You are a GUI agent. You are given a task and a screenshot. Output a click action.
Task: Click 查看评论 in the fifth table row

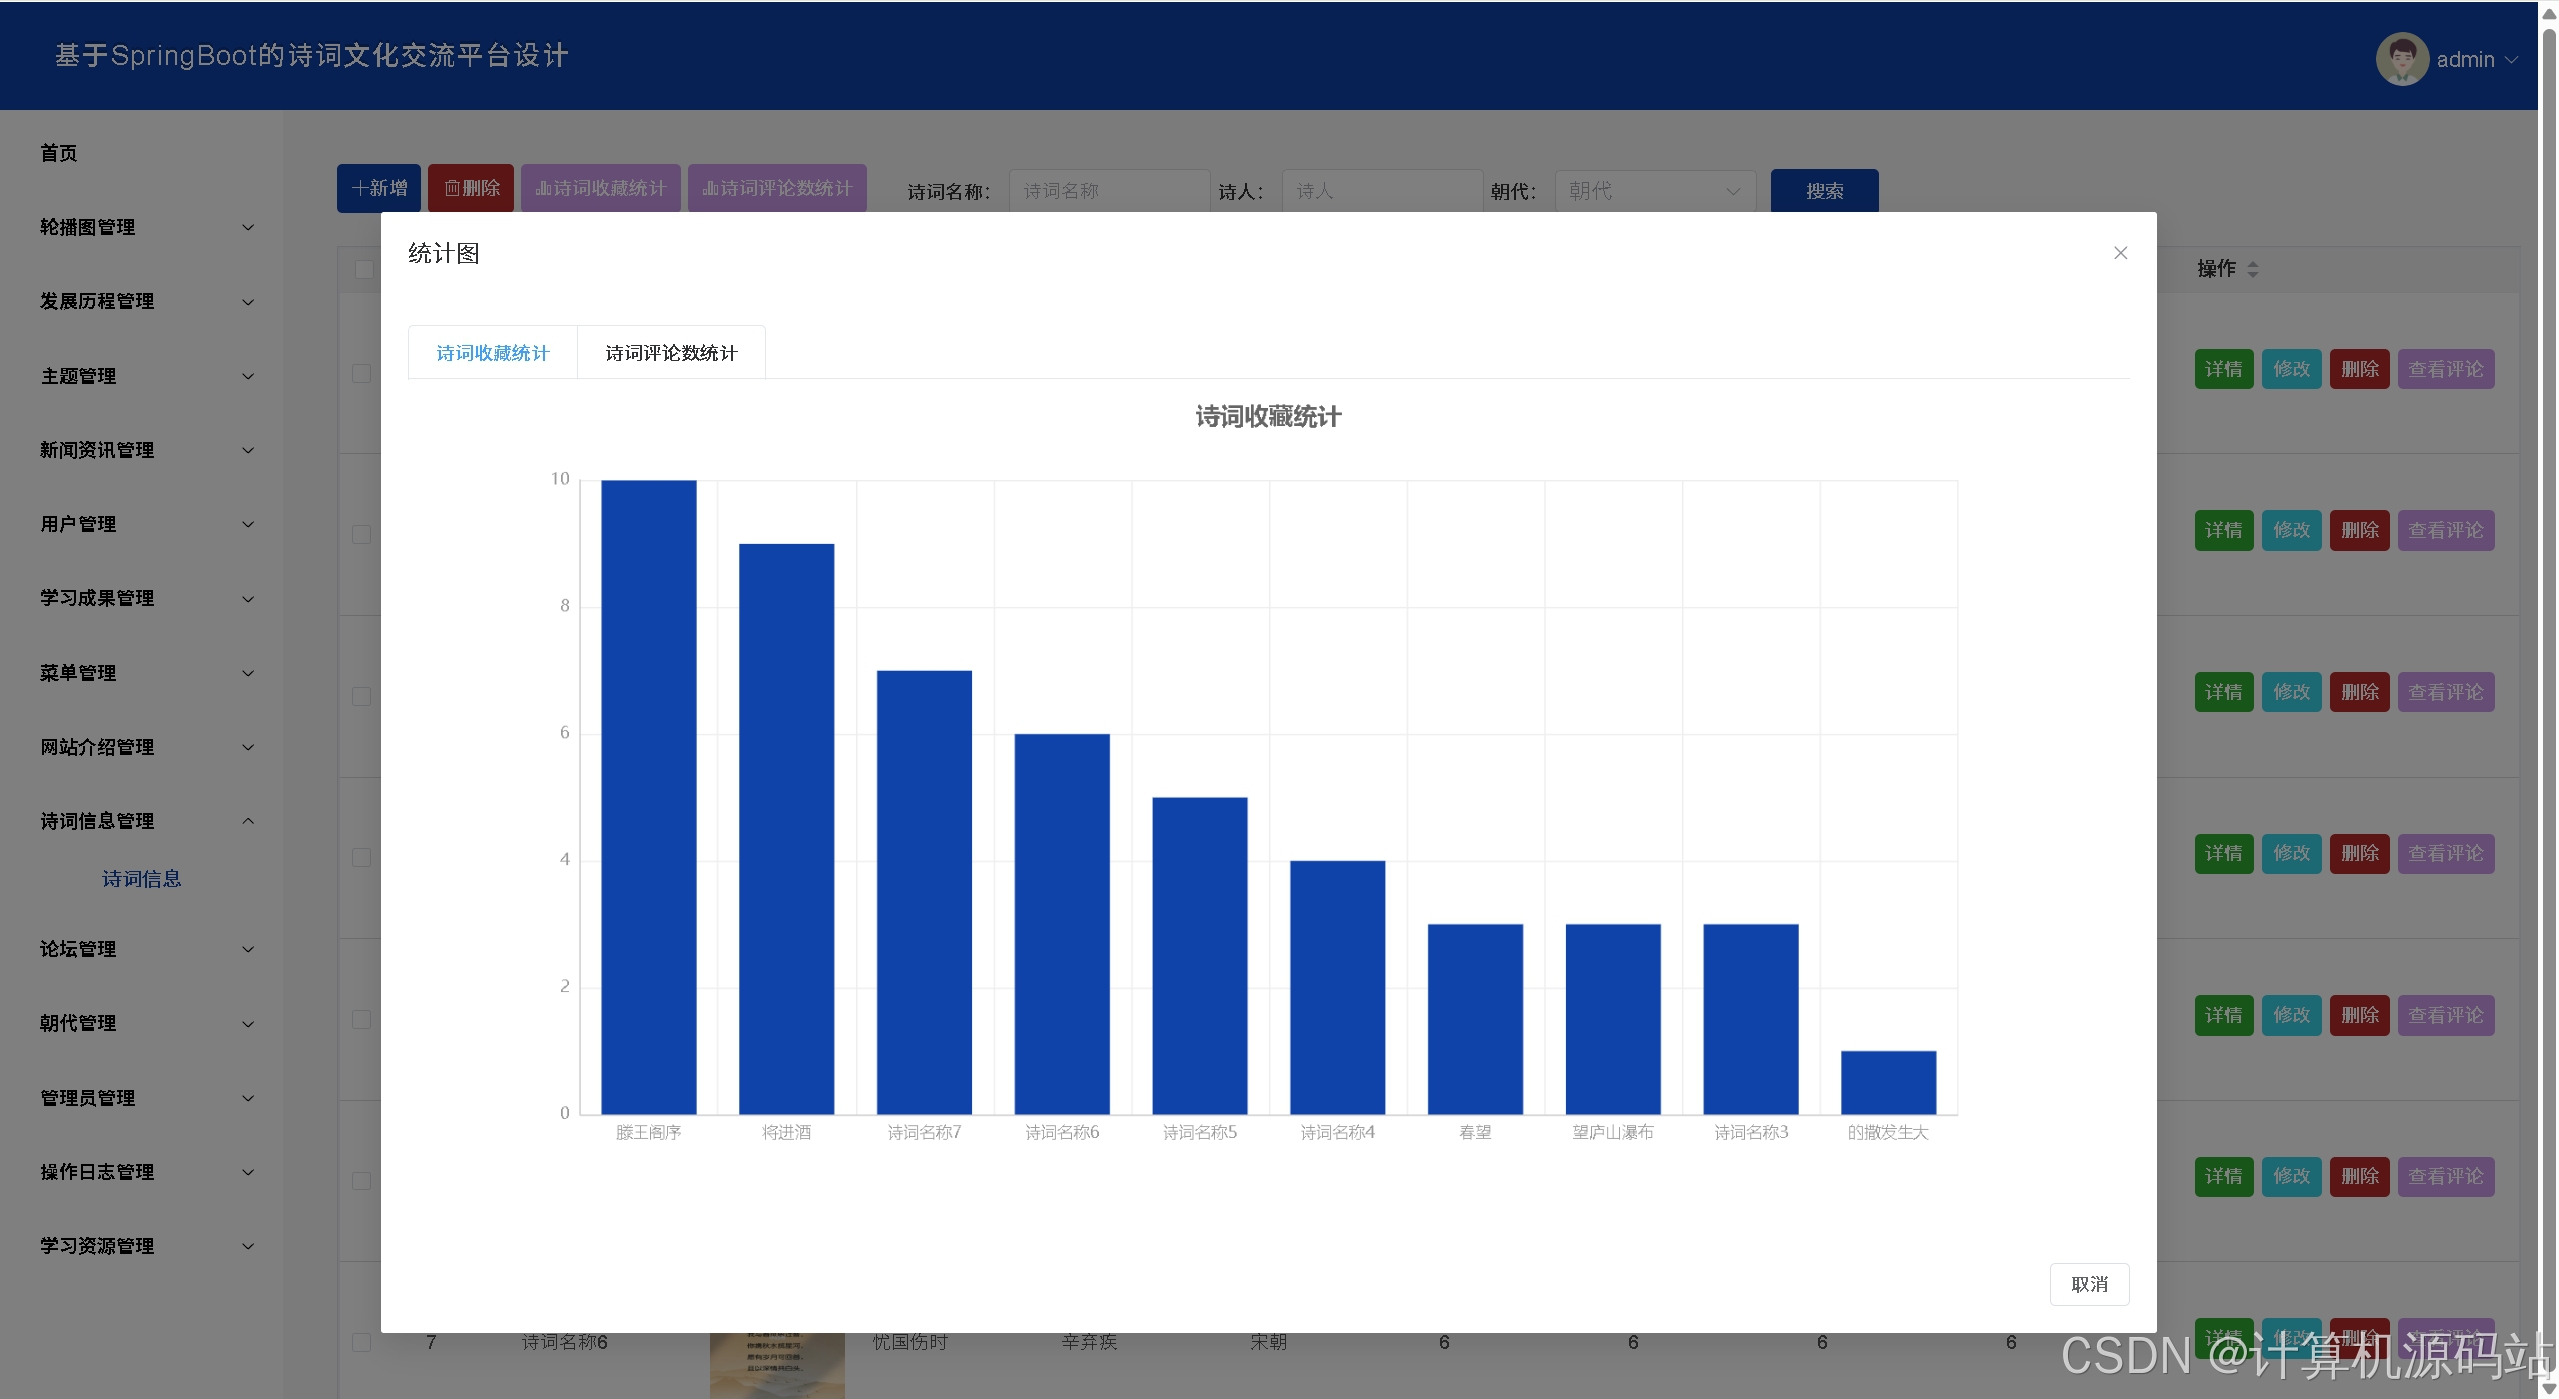click(x=2446, y=1015)
